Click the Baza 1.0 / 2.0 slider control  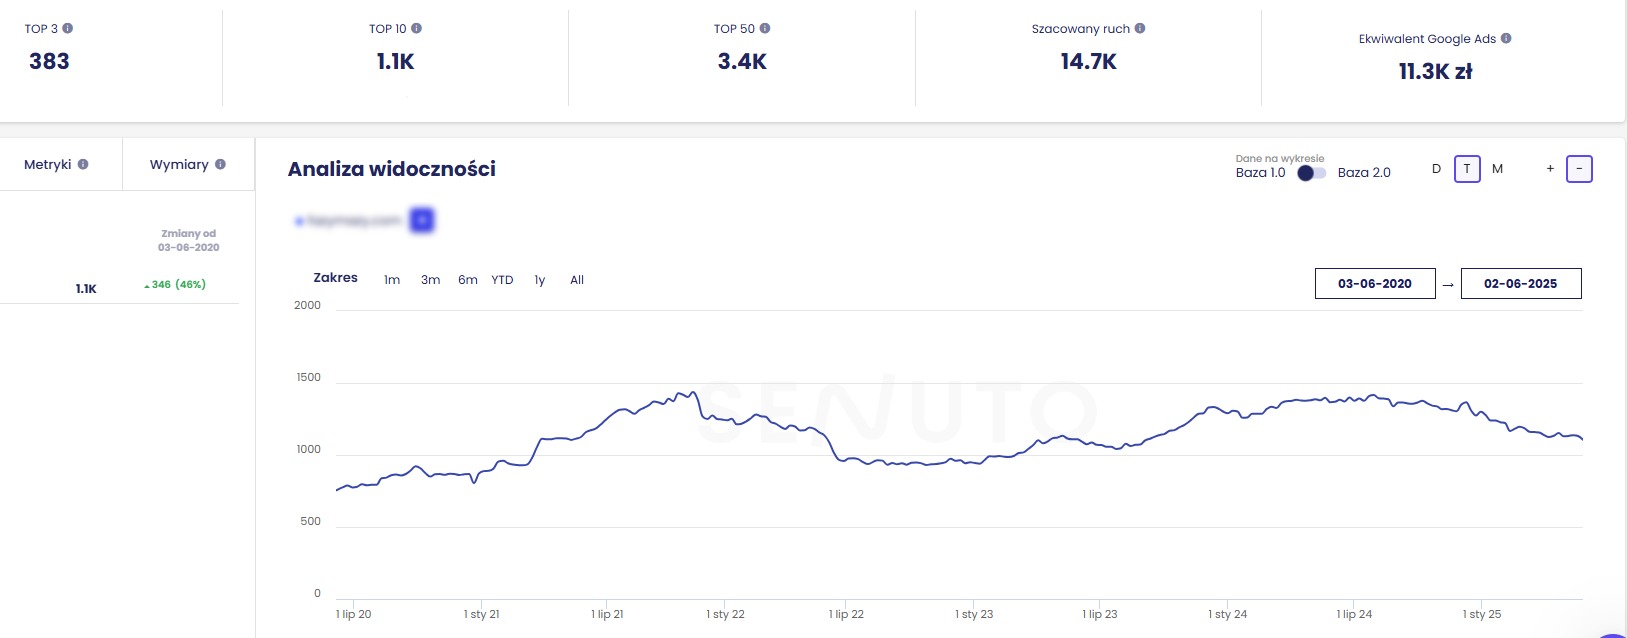click(x=1311, y=172)
